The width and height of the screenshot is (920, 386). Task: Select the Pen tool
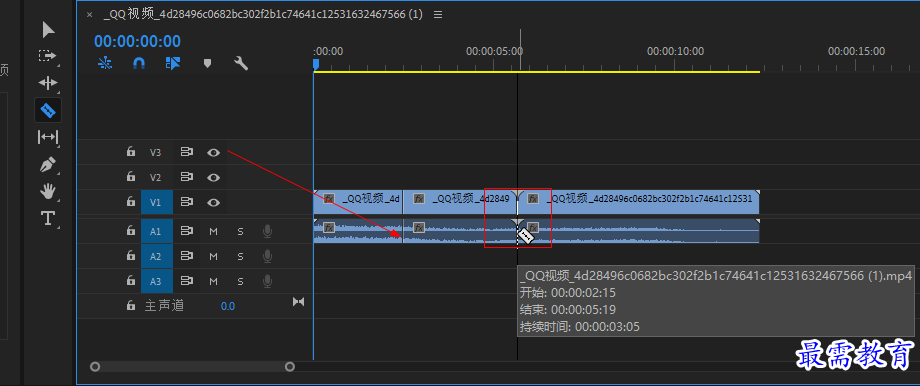(48, 164)
